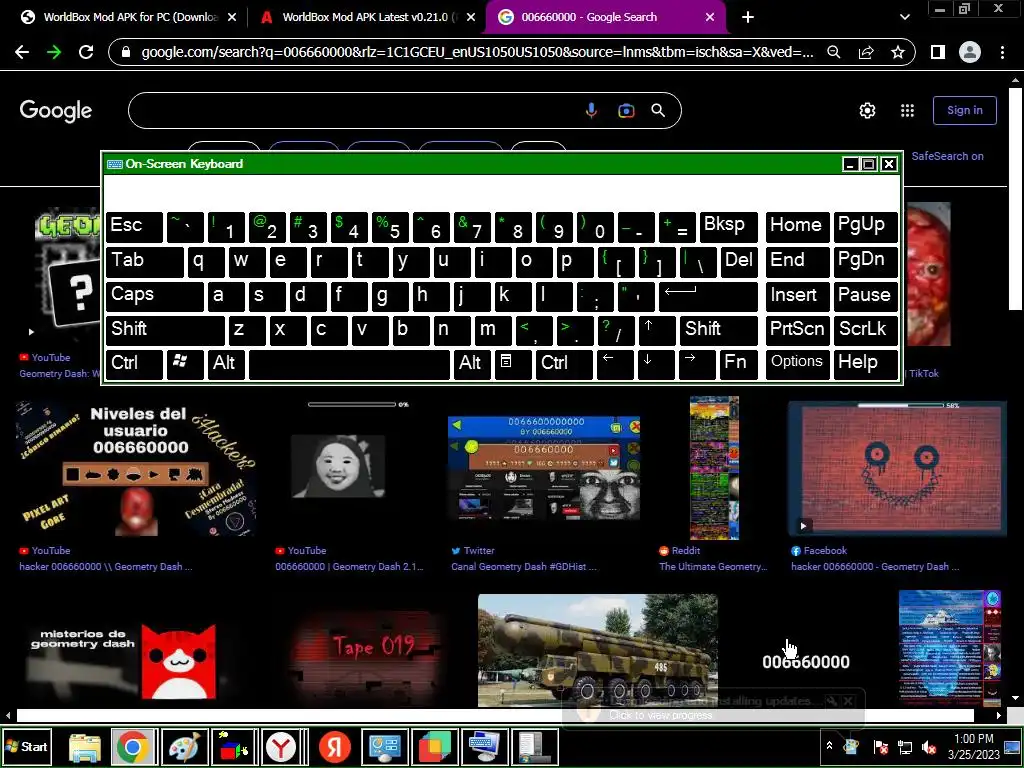Image resolution: width=1024 pixels, height=768 pixels.
Task: Open the red smiley face Facebook thumbnail
Action: [897, 468]
